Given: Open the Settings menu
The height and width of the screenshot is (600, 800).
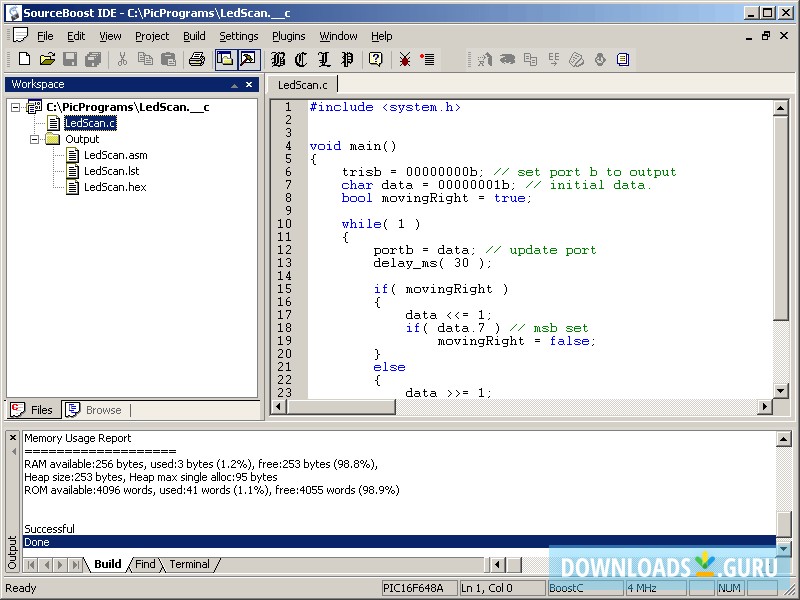Looking at the screenshot, I should 238,36.
